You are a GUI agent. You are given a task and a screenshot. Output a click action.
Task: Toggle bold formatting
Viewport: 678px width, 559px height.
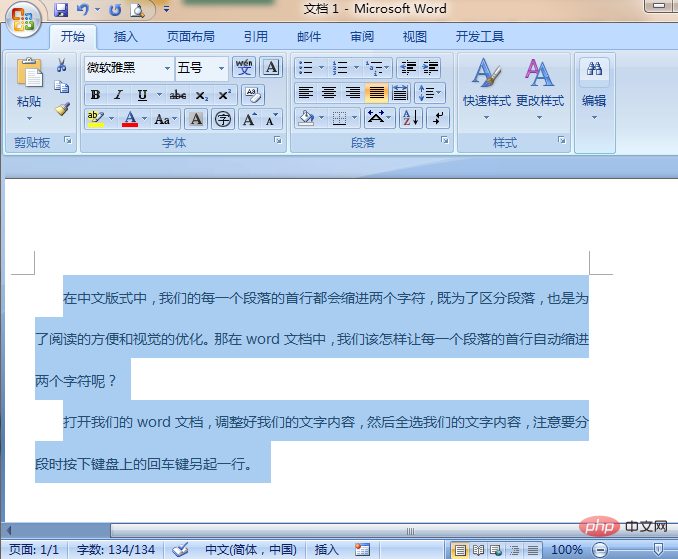(x=95, y=95)
